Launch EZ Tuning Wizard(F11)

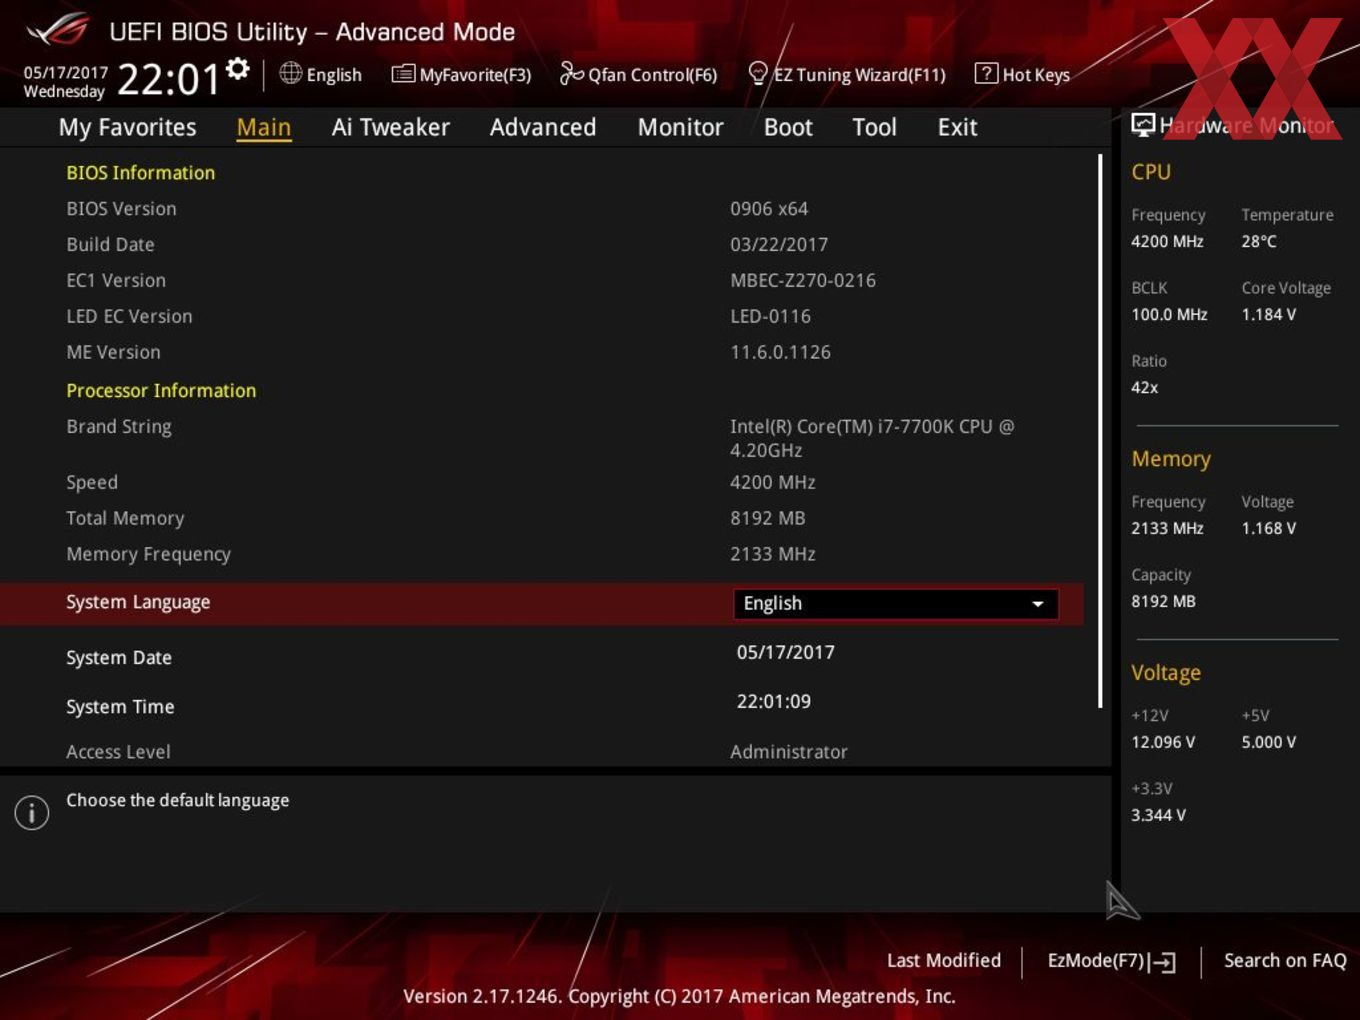click(847, 74)
